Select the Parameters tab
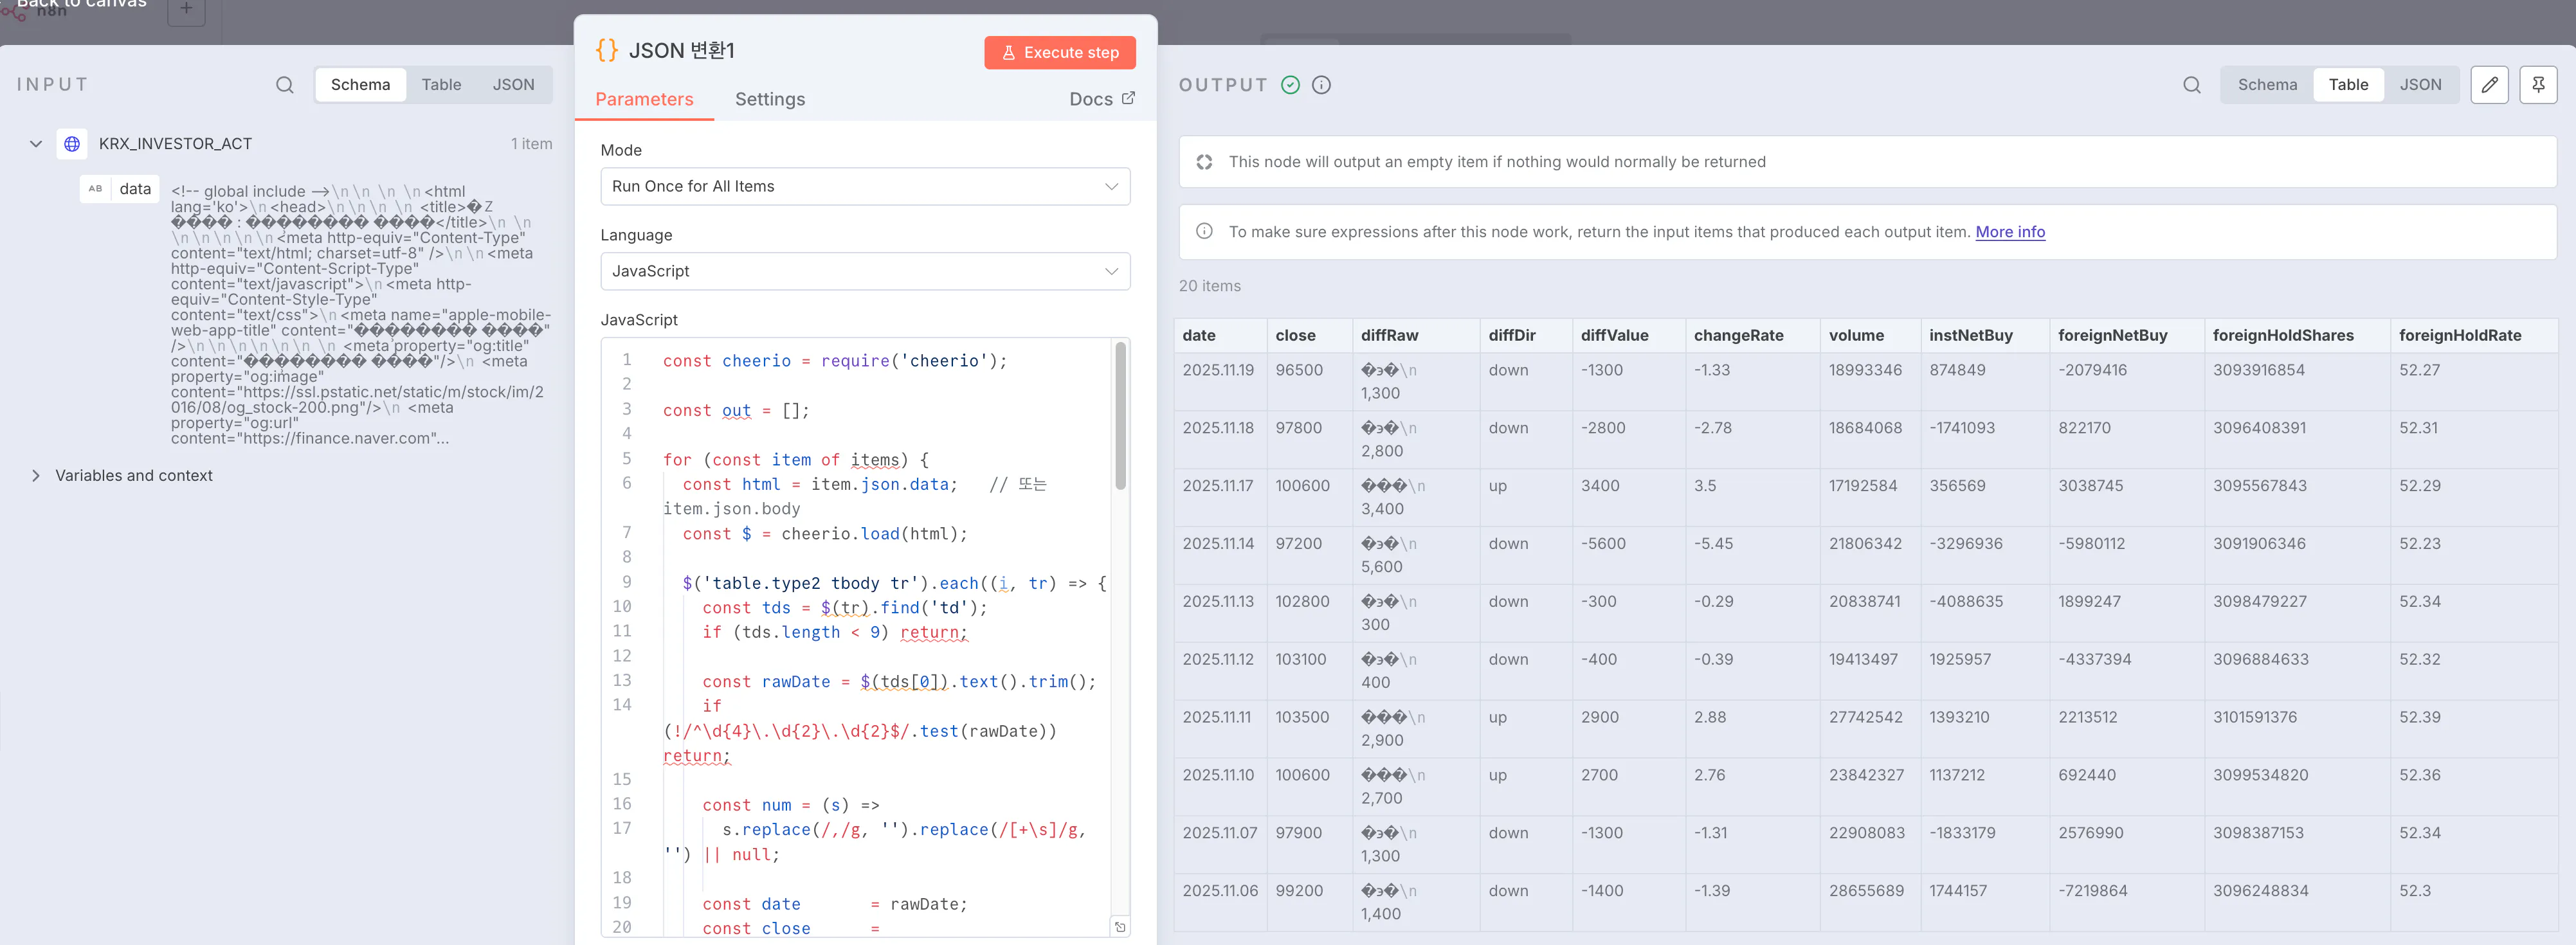Viewport: 2576px width, 945px height. (644, 99)
